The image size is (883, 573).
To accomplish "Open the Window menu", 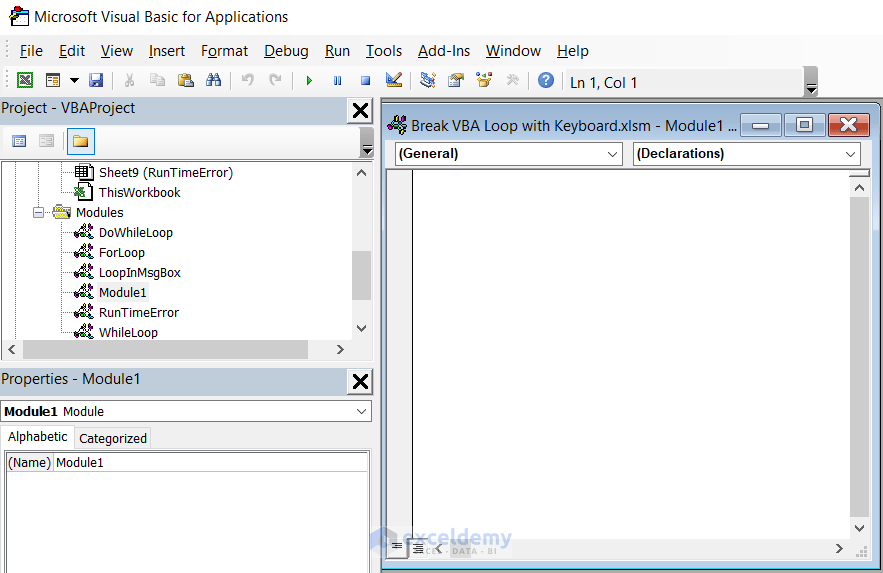I will coord(513,51).
